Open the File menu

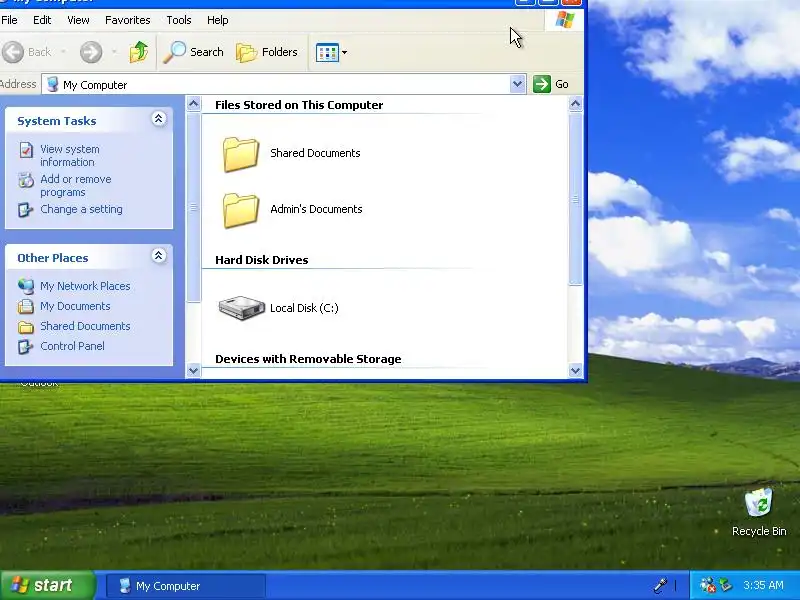click(9, 20)
